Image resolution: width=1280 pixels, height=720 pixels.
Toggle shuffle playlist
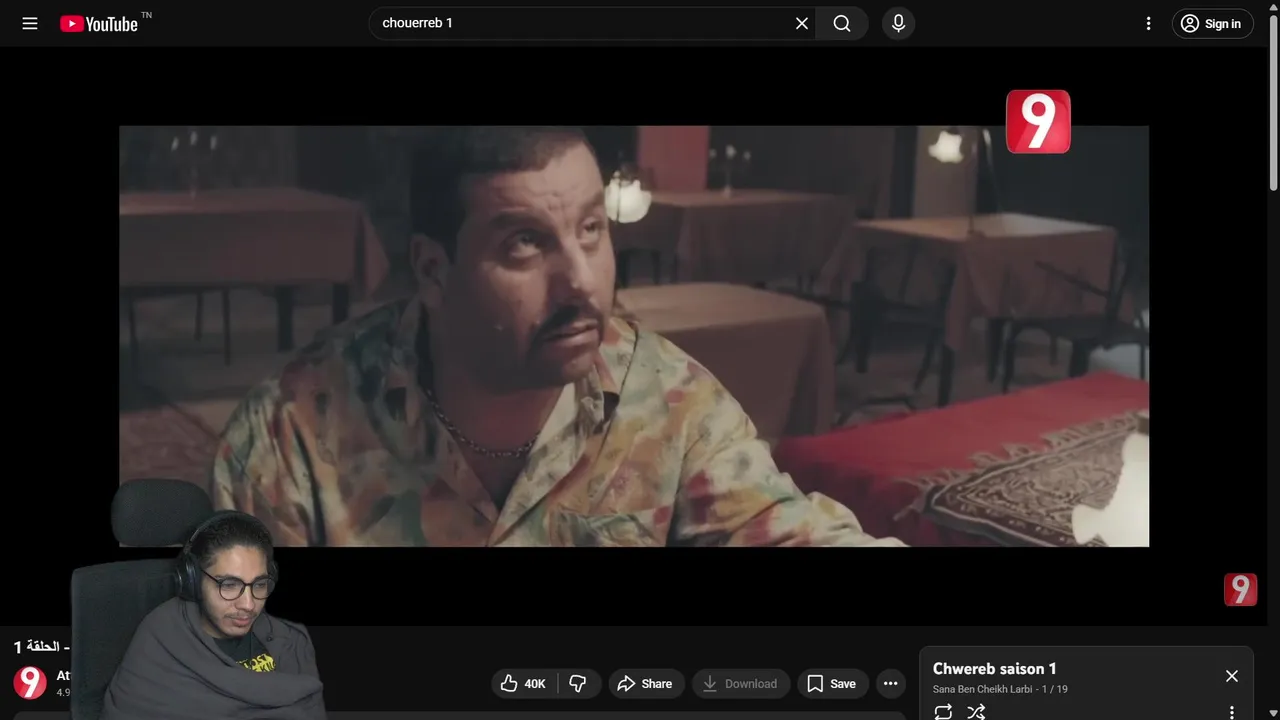976,711
